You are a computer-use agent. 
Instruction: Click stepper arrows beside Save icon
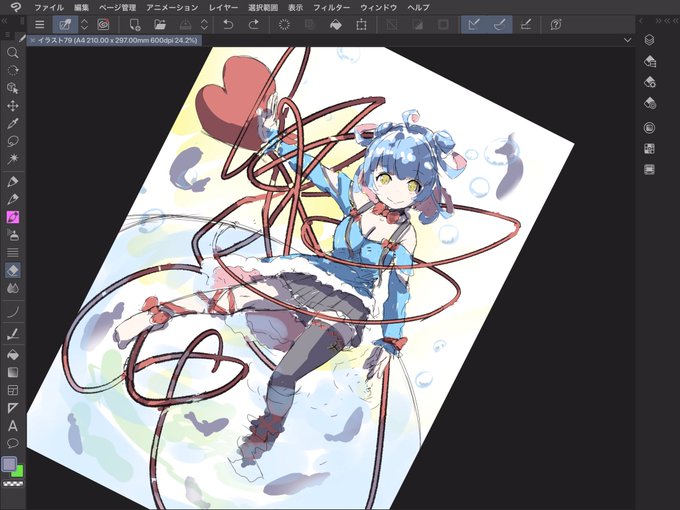coord(204,25)
